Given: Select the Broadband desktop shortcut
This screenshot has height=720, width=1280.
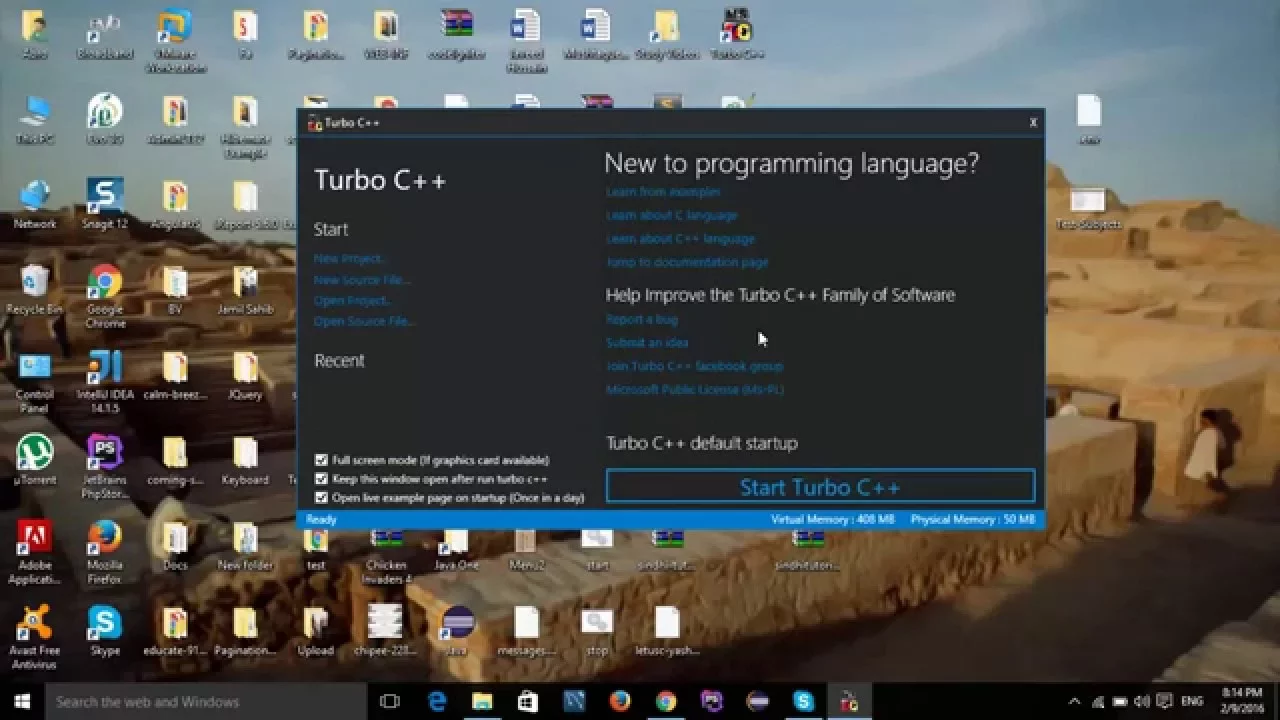Looking at the screenshot, I should point(105,35).
